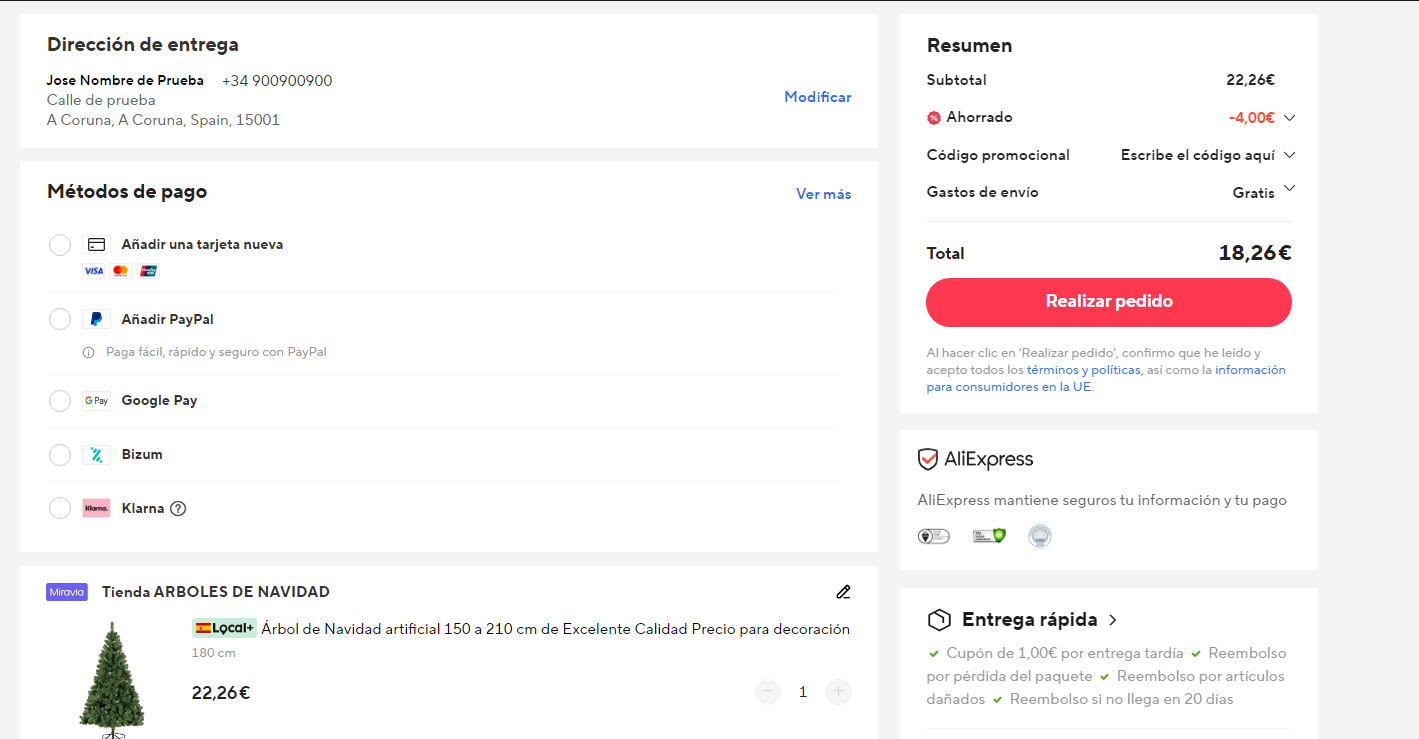Click the green check before Cupón de 1,00€
1419x739 pixels.
(935, 654)
